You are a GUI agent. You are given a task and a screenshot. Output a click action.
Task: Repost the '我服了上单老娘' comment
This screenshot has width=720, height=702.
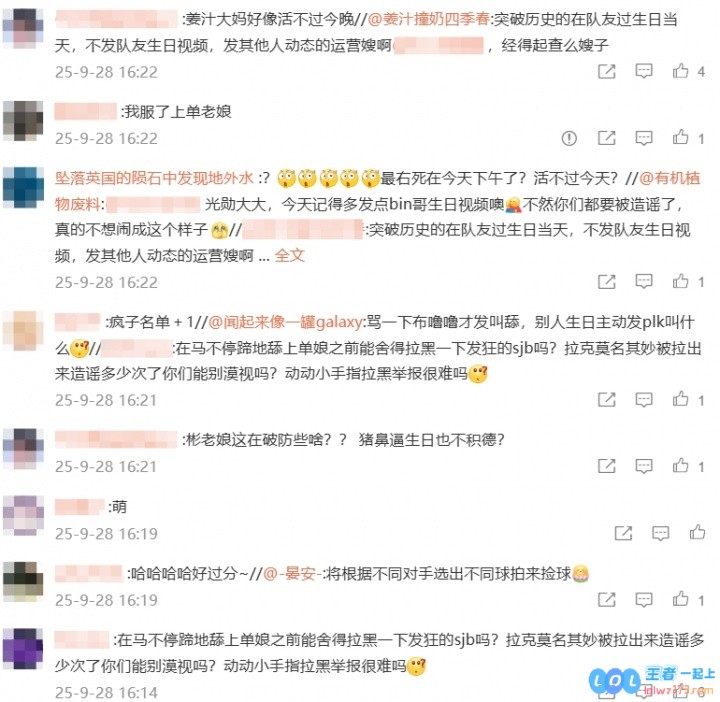pyautogui.click(x=607, y=138)
